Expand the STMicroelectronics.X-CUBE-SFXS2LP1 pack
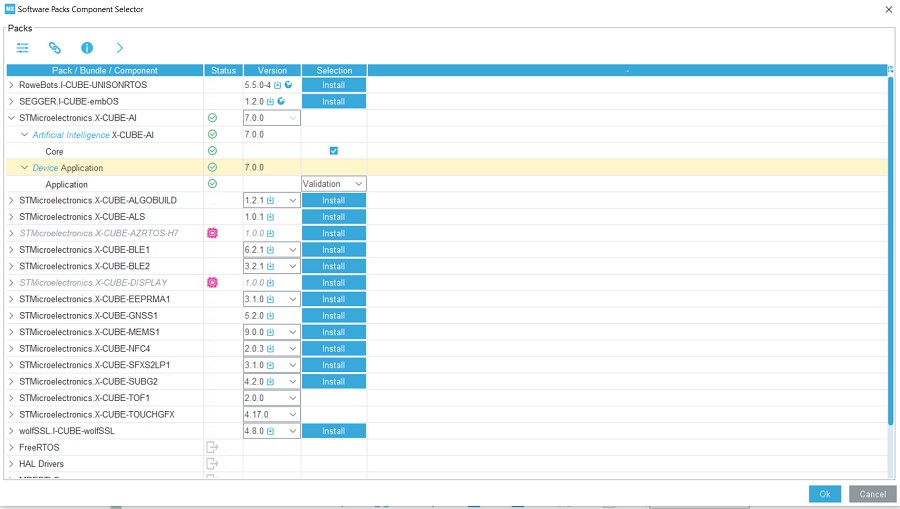The image size is (900, 509). [x=11, y=365]
